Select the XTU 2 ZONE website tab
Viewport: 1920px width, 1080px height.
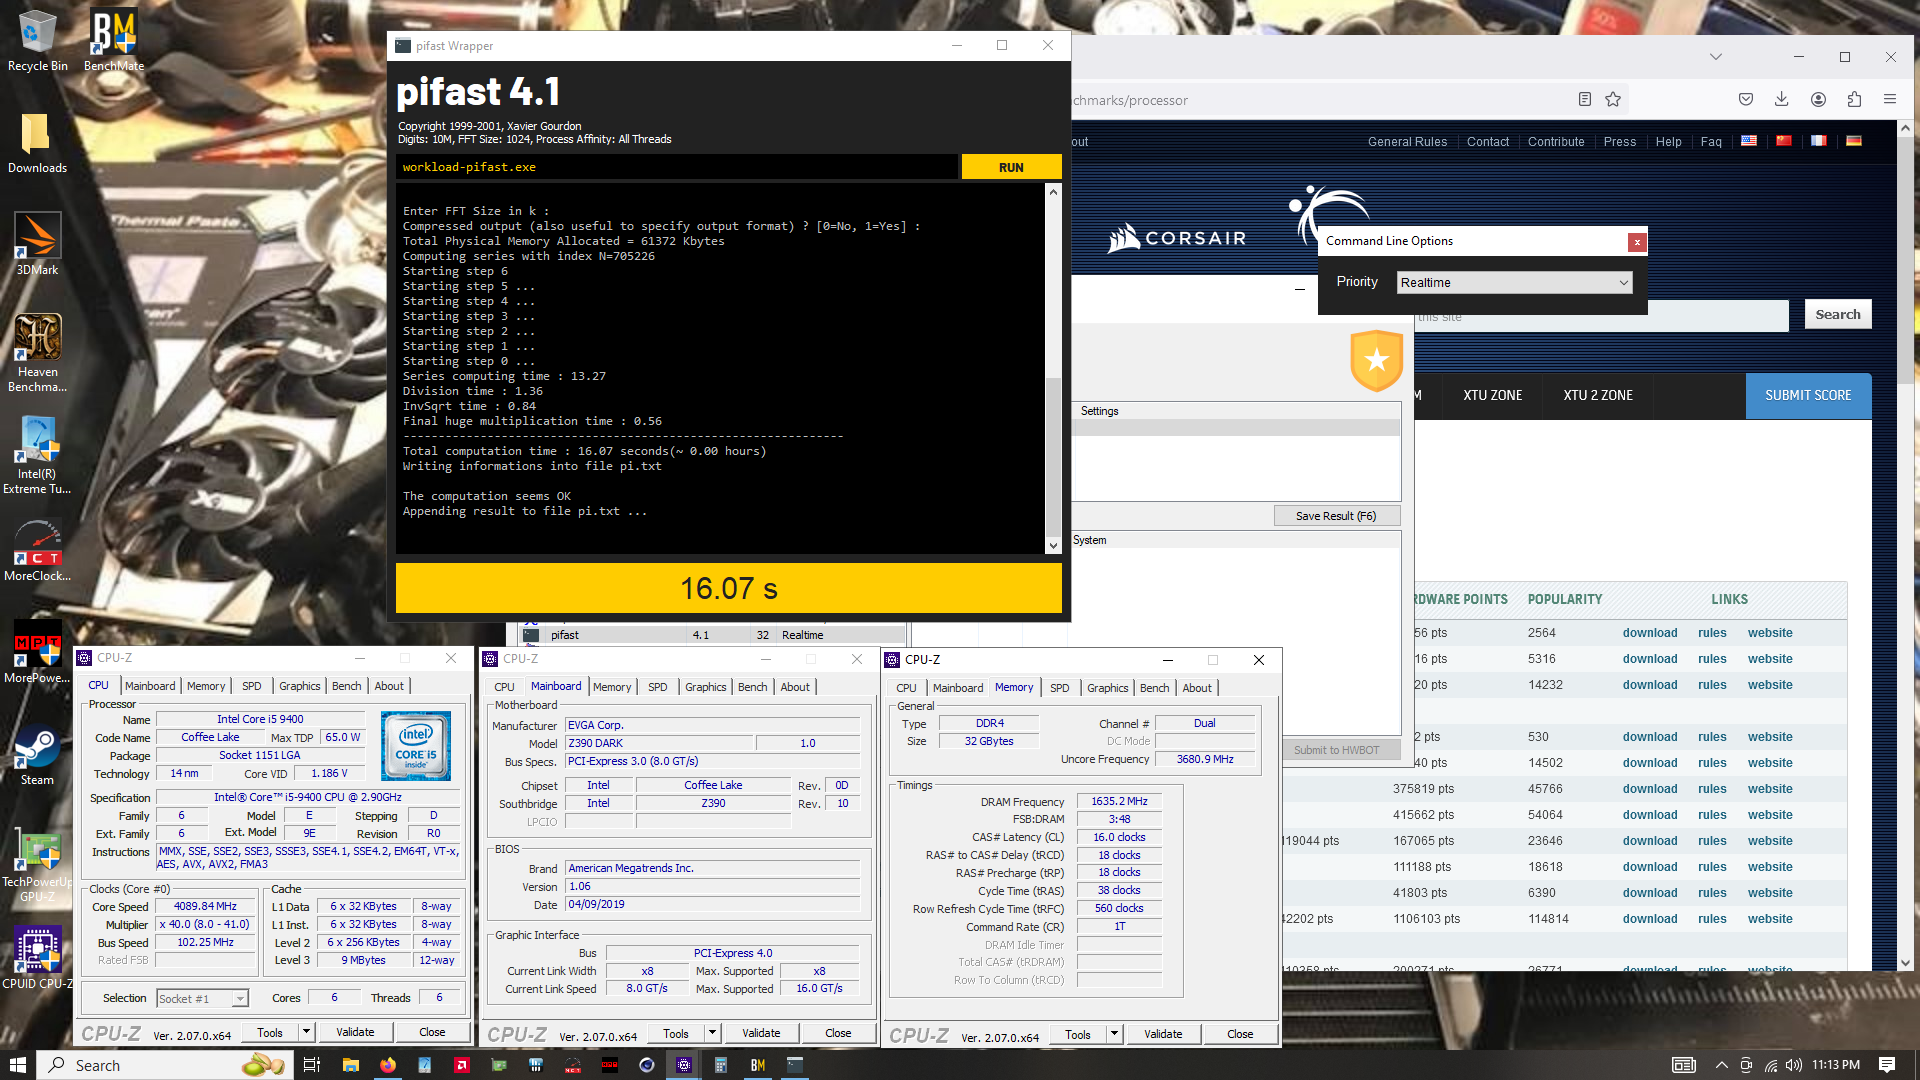[x=1597, y=396]
